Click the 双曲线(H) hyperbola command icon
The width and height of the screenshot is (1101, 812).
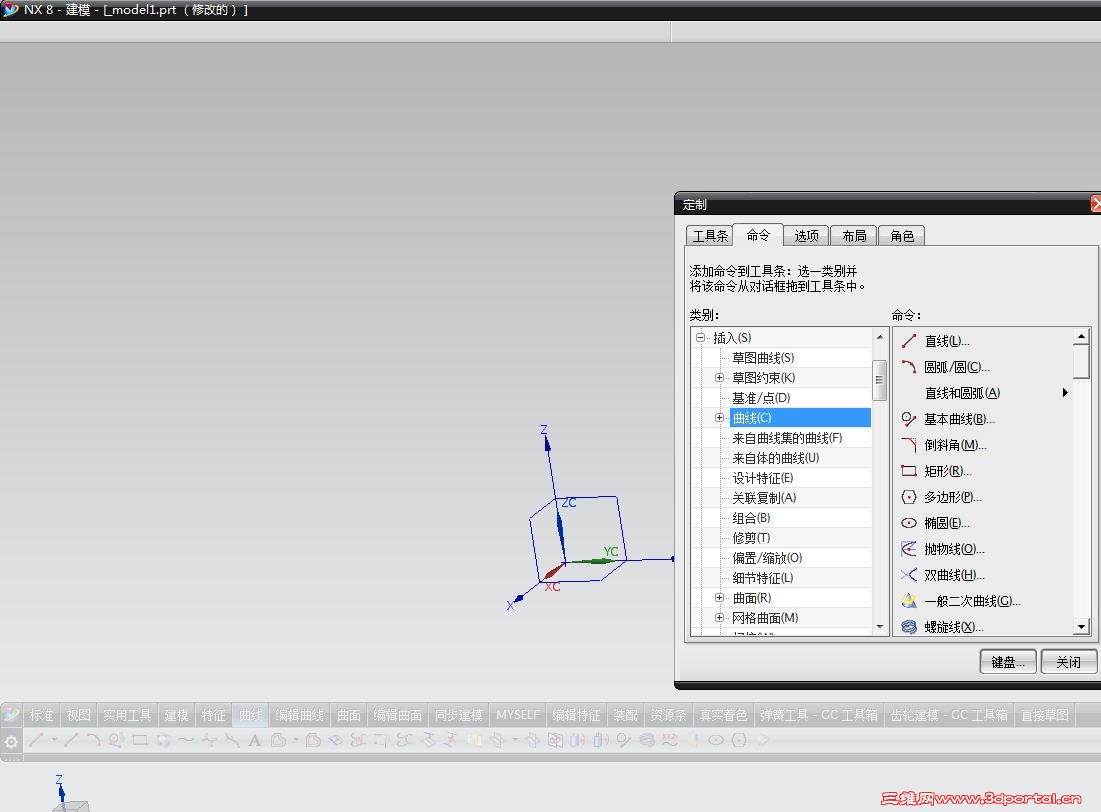(x=909, y=575)
